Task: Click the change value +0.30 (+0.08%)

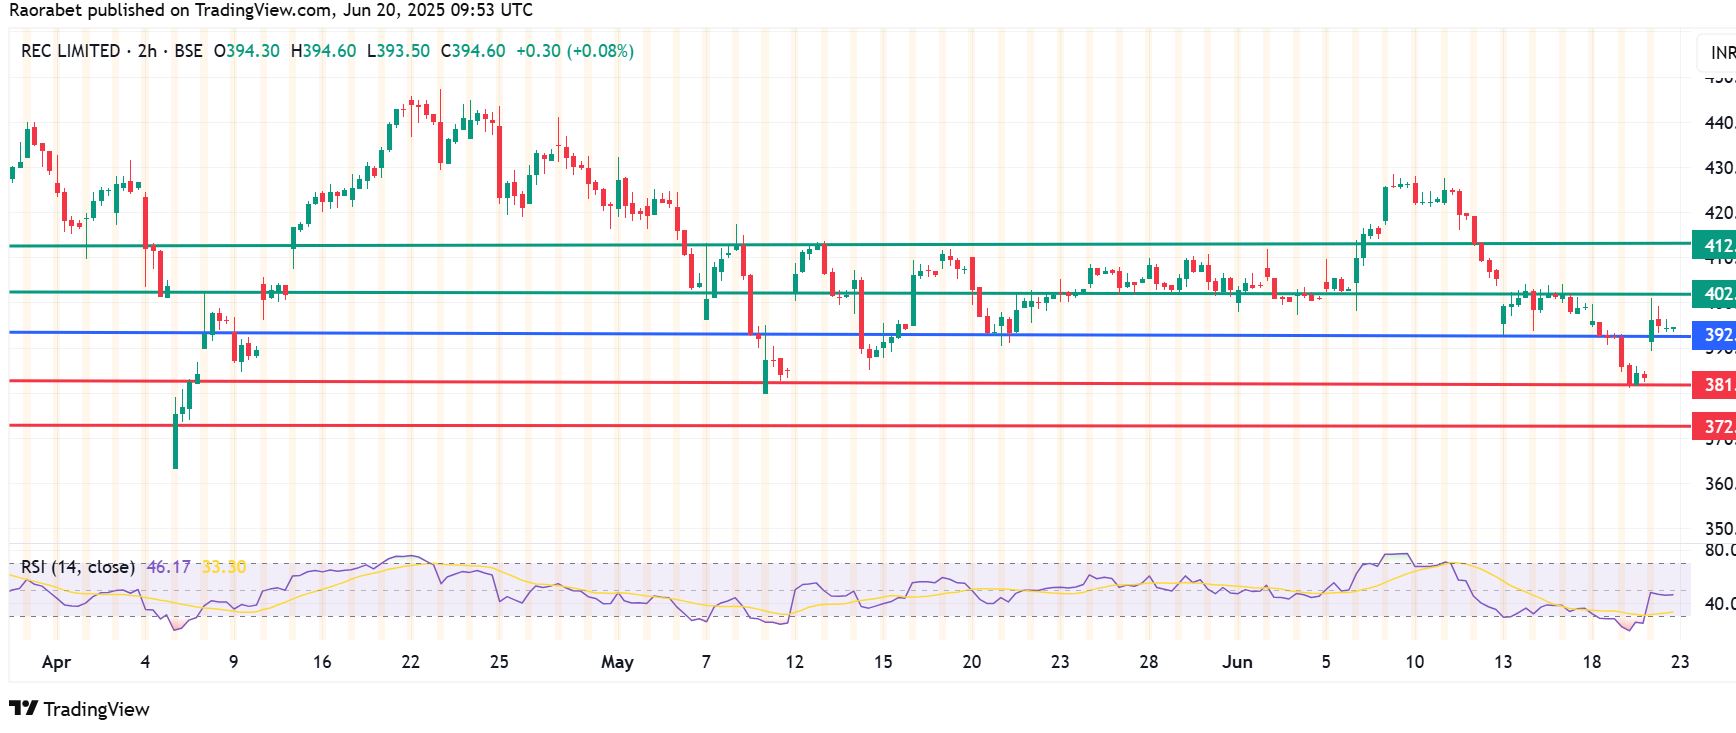Action: coord(574,51)
